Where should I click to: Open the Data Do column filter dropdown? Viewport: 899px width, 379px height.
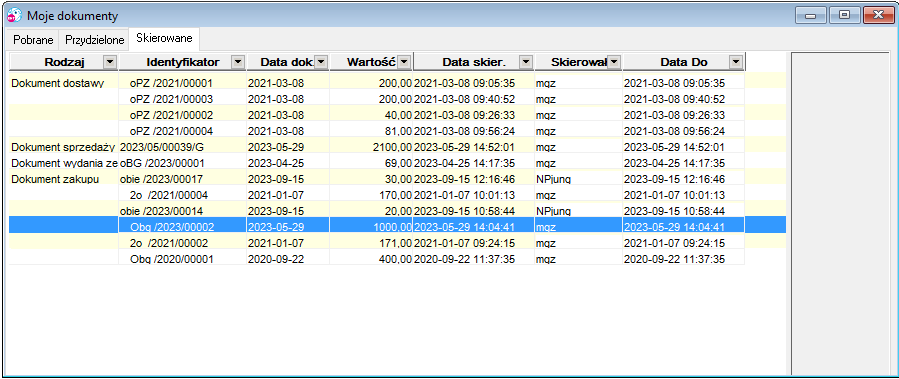736,61
